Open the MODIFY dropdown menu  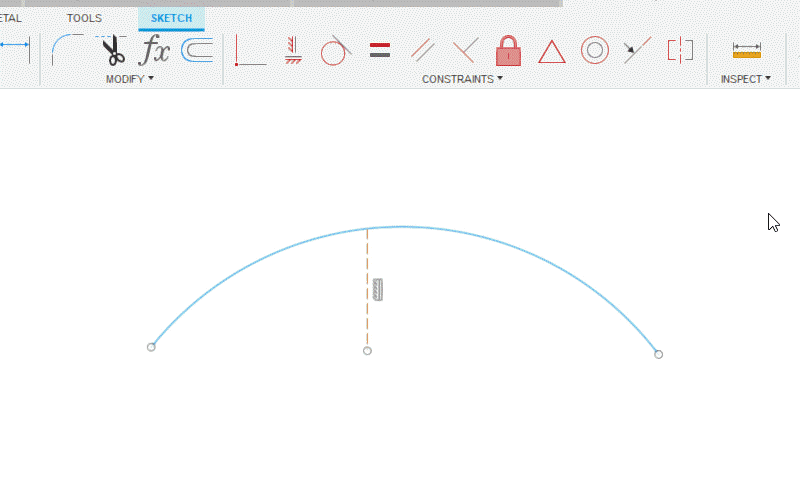point(130,79)
